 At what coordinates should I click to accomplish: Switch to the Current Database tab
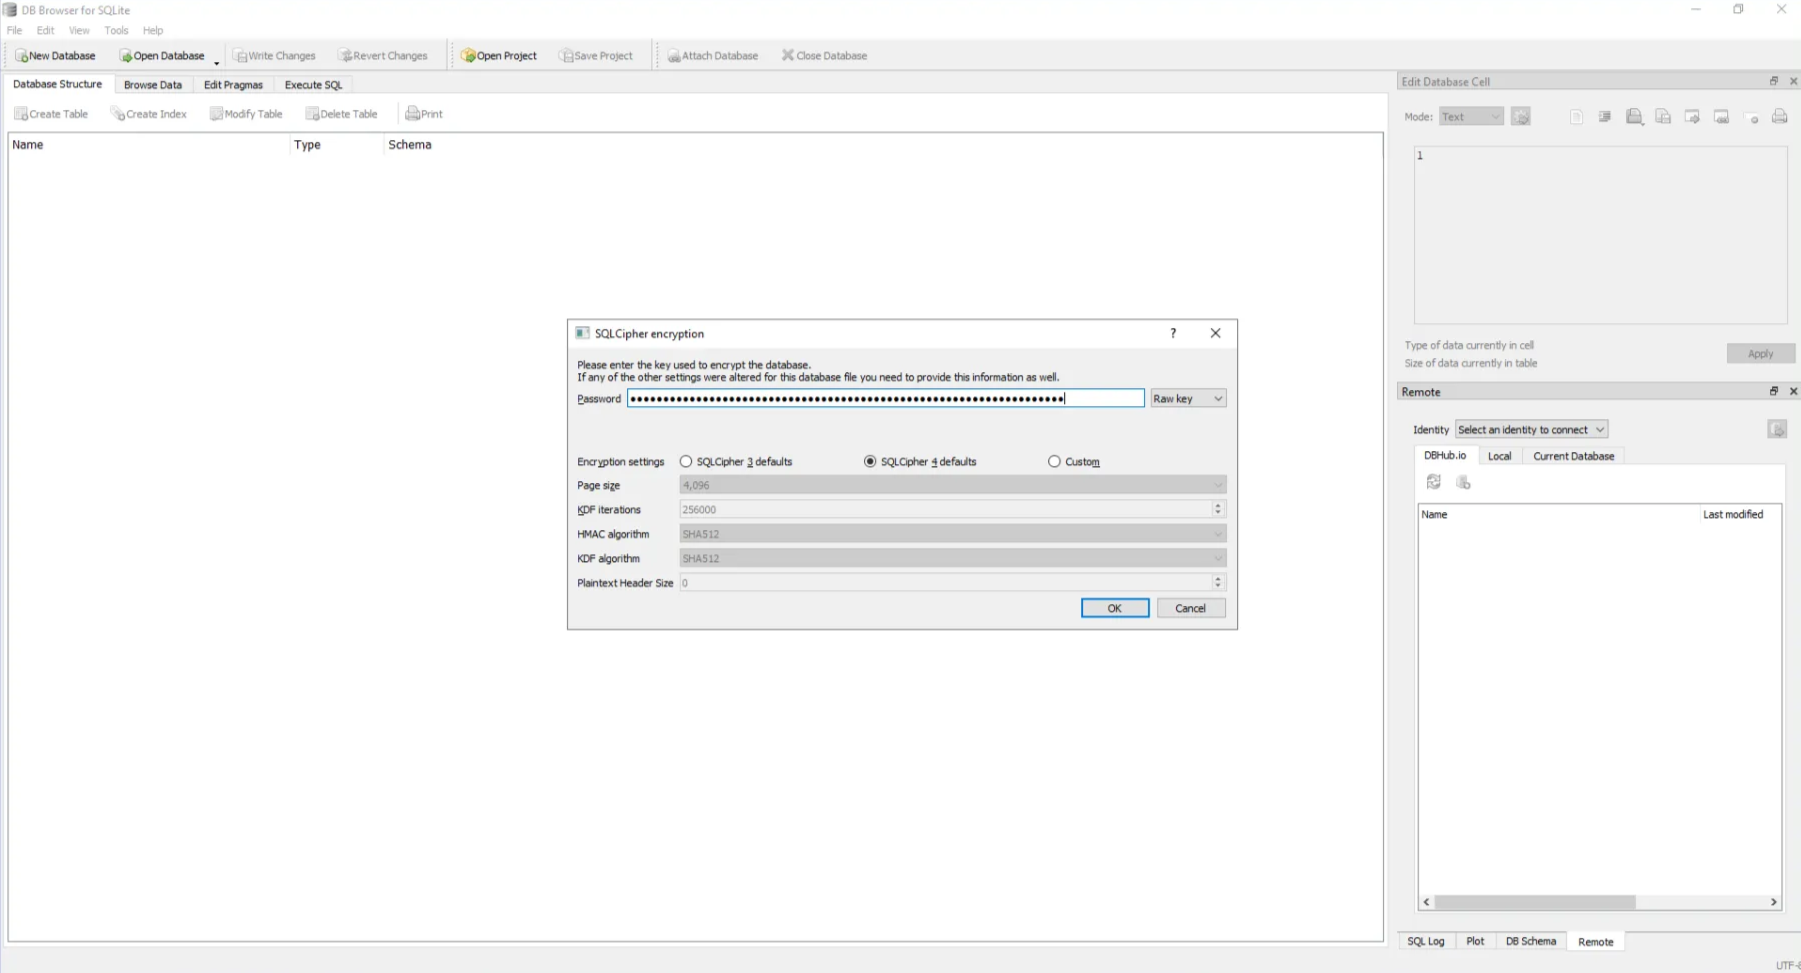[x=1573, y=456]
